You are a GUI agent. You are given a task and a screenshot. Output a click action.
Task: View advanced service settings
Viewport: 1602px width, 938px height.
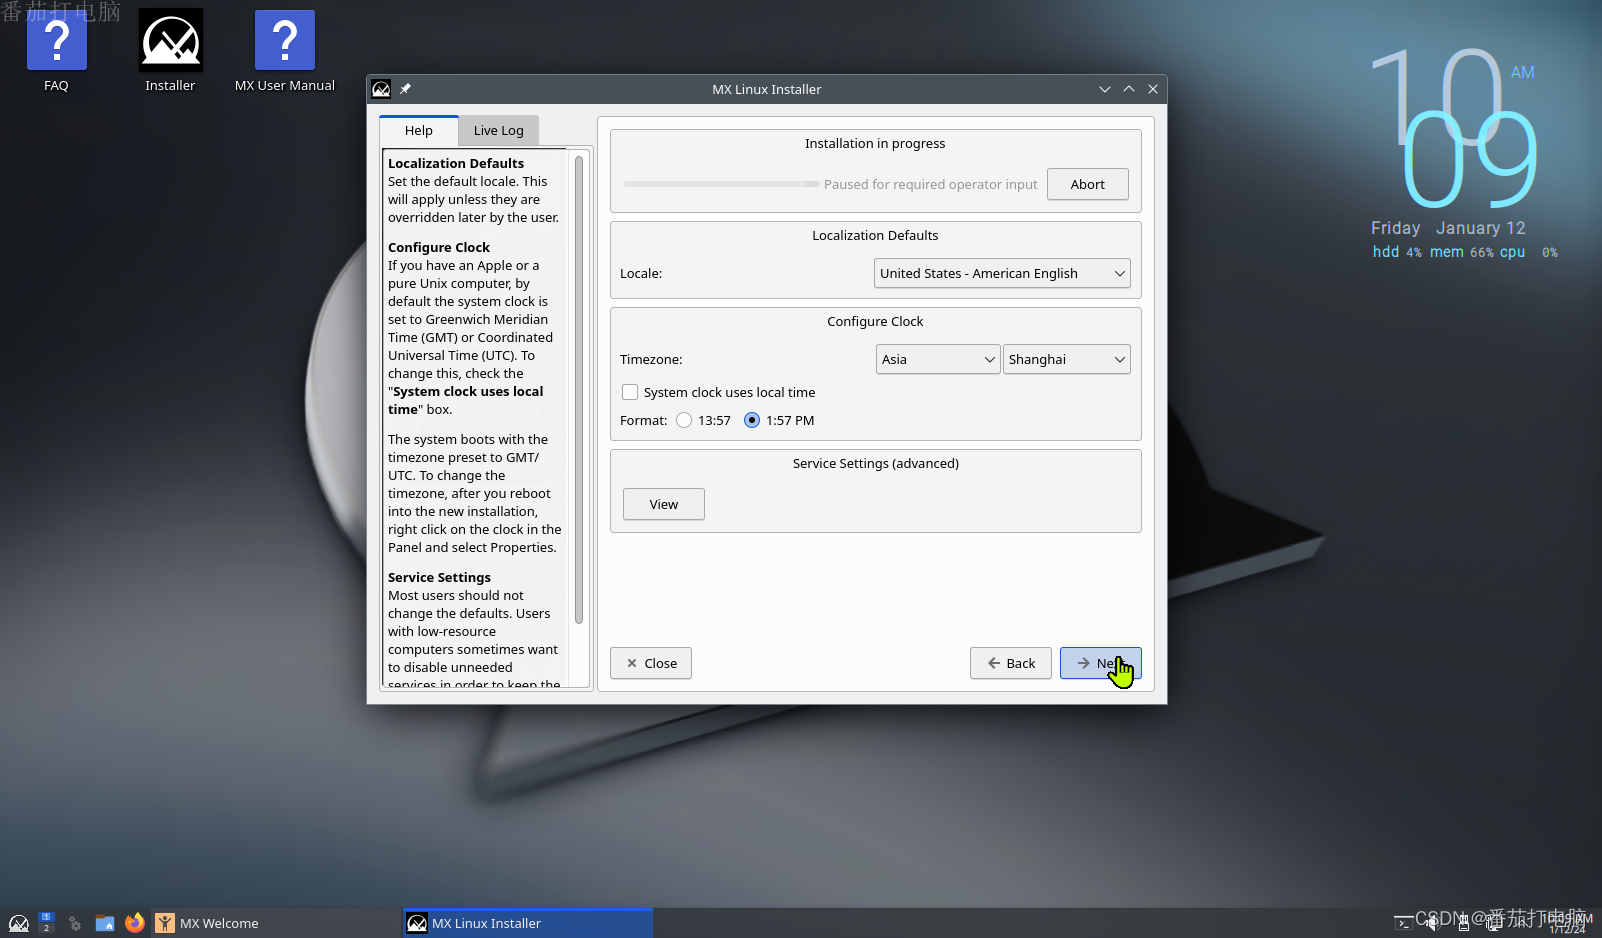click(x=664, y=504)
